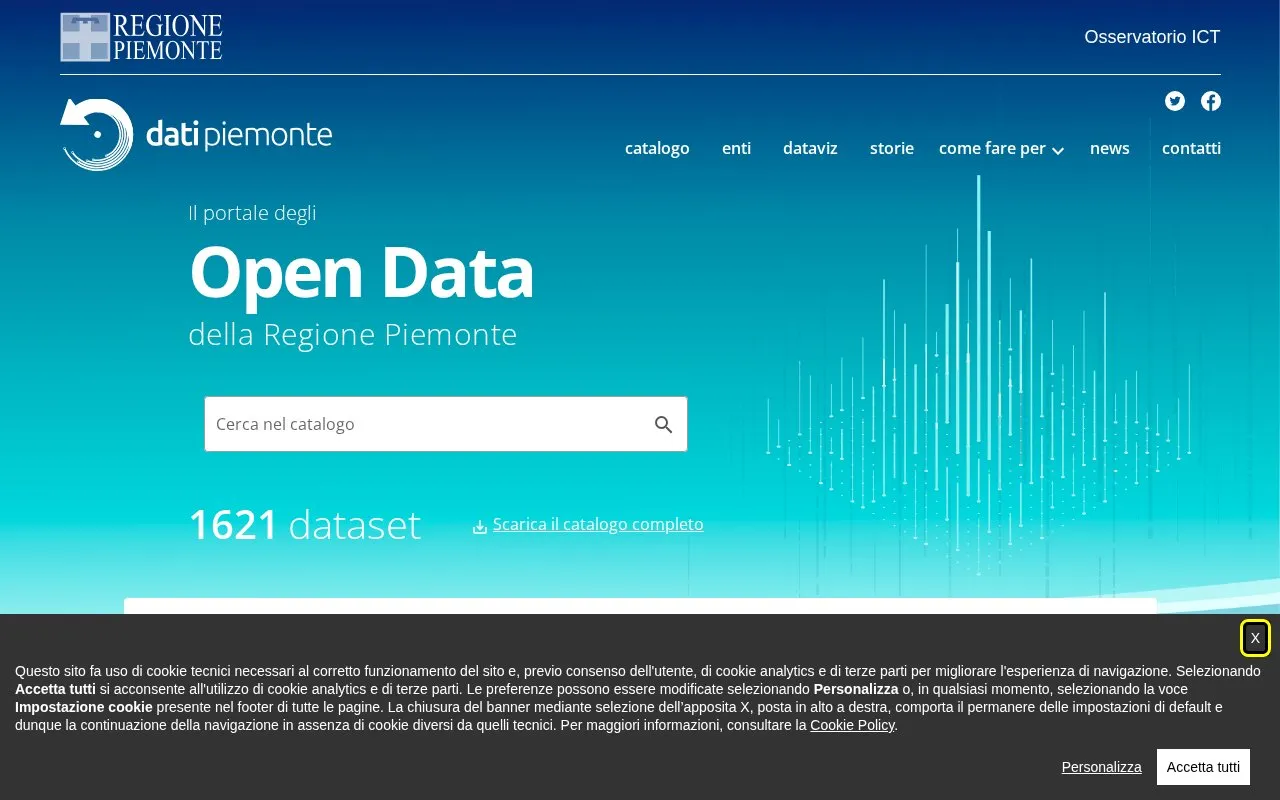
Task: Click 'Scarica il catalogo completo' link
Action: click(x=598, y=524)
